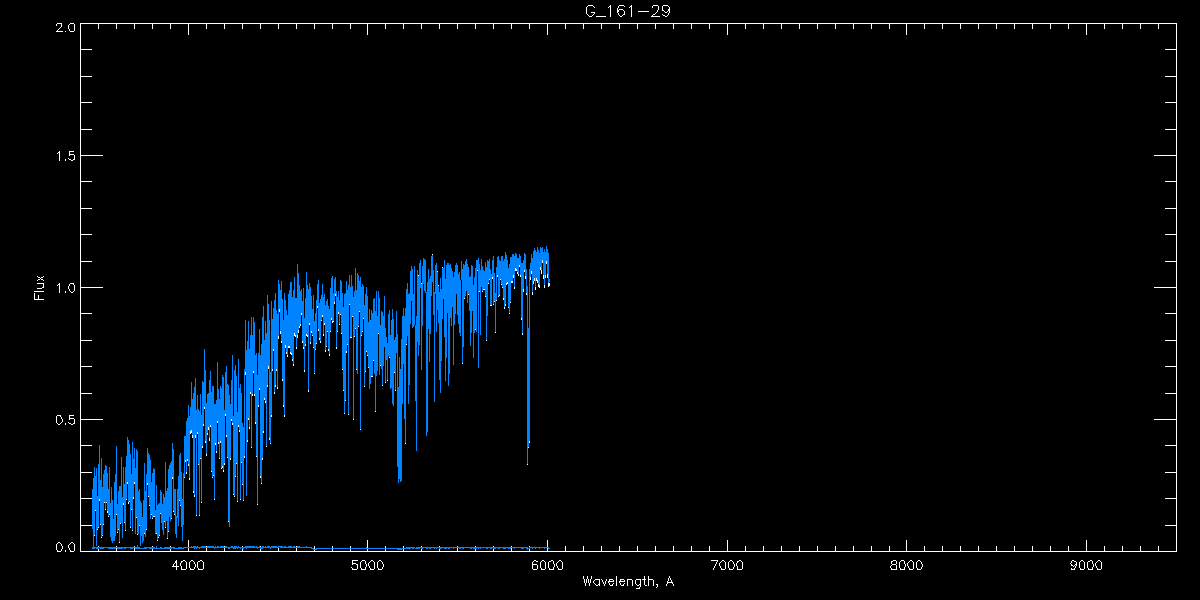Click the 4000 wavelength tick label
Image resolution: width=1200 pixels, height=600 pixels.
point(188,565)
